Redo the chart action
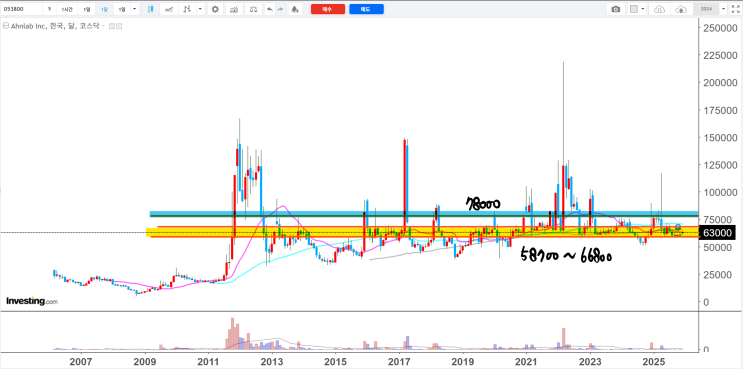The height and width of the screenshot is (369, 743). coord(280,9)
